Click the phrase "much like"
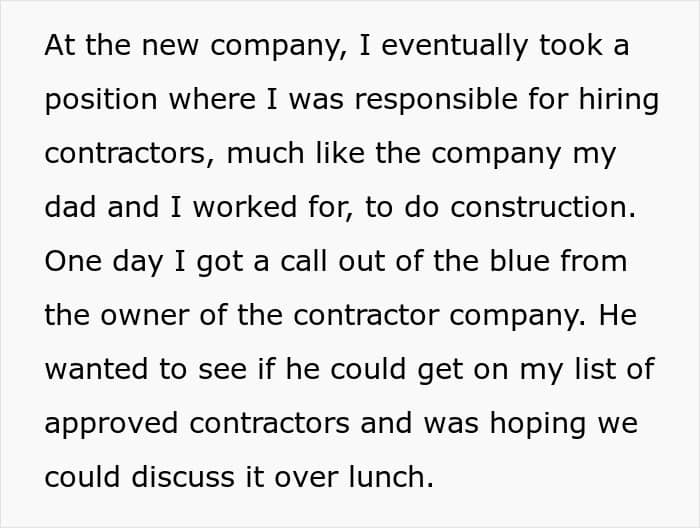The height and width of the screenshot is (528, 700). coord(296,153)
